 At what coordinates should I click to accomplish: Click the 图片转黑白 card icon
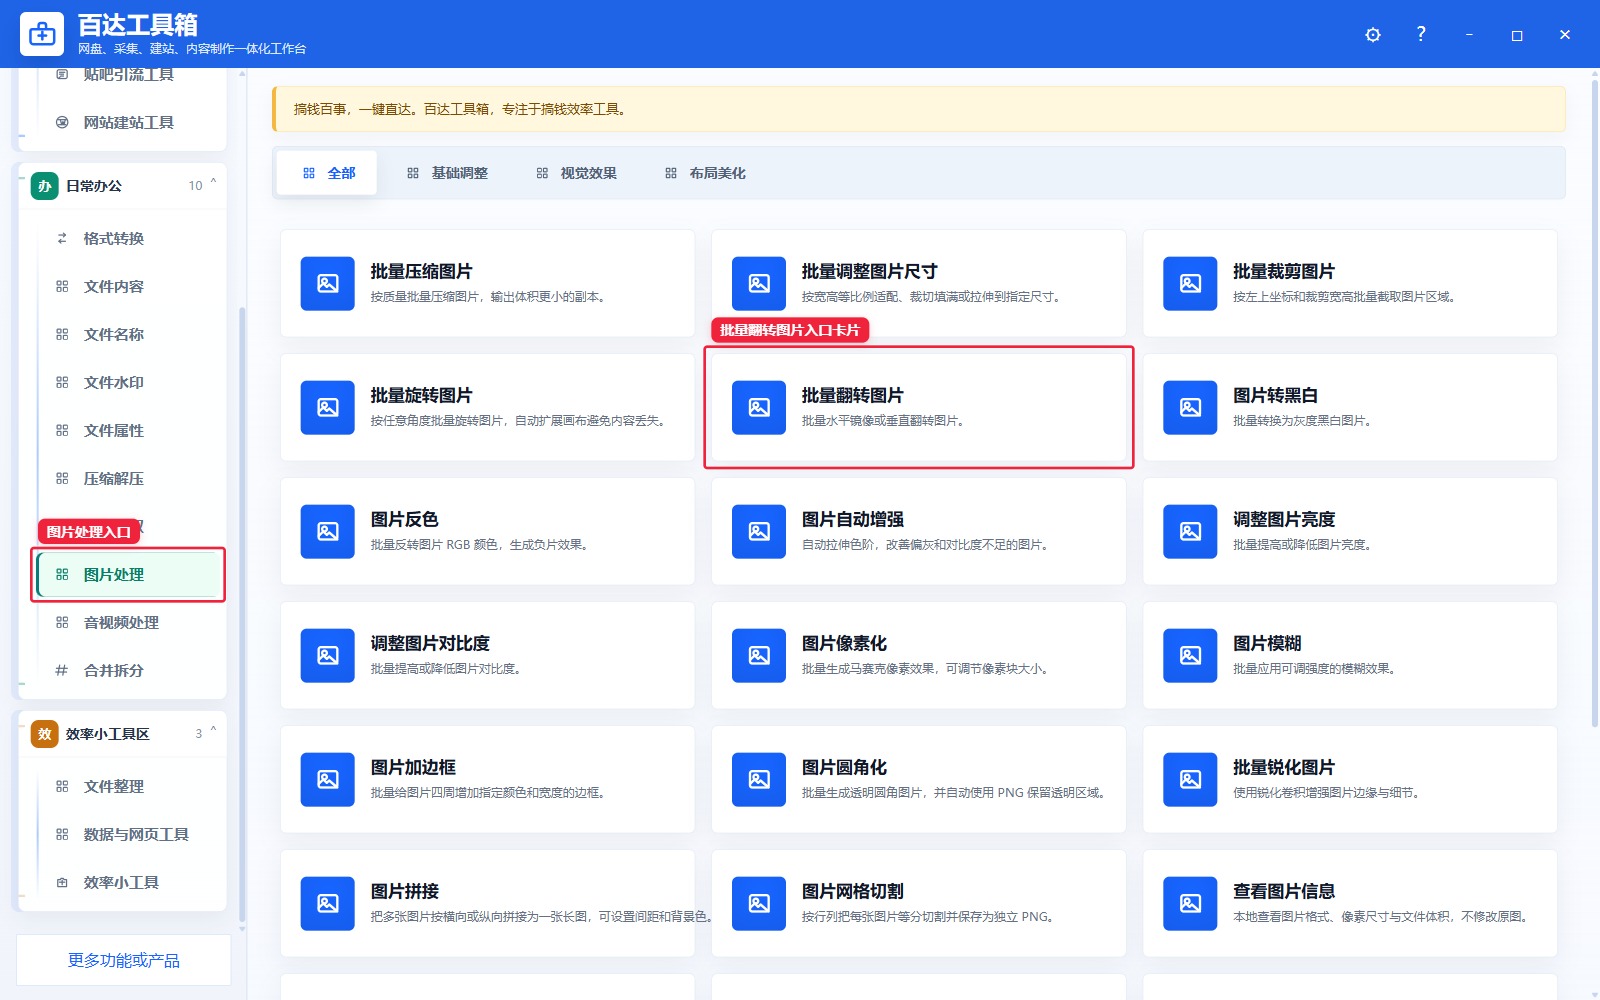[1190, 408]
